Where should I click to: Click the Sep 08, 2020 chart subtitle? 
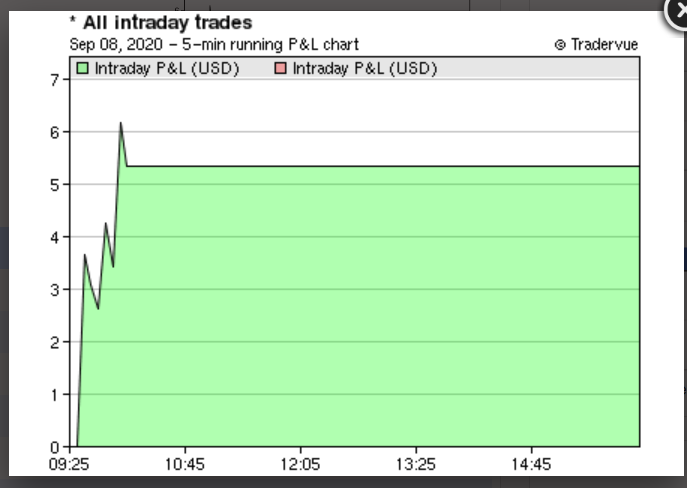[213, 45]
